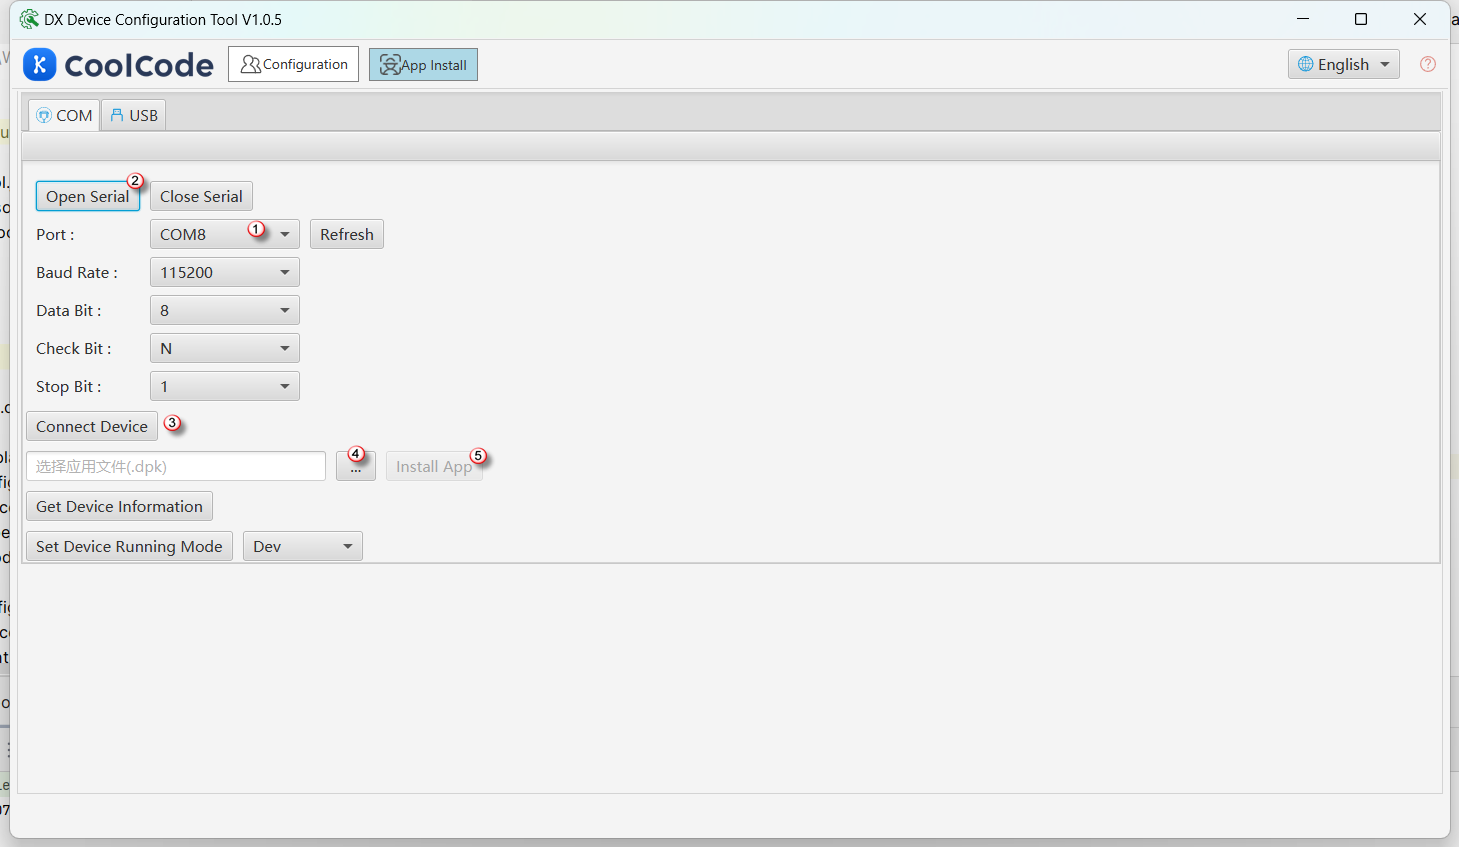Open the Data Bit dropdown
The width and height of the screenshot is (1459, 847).
point(224,310)
